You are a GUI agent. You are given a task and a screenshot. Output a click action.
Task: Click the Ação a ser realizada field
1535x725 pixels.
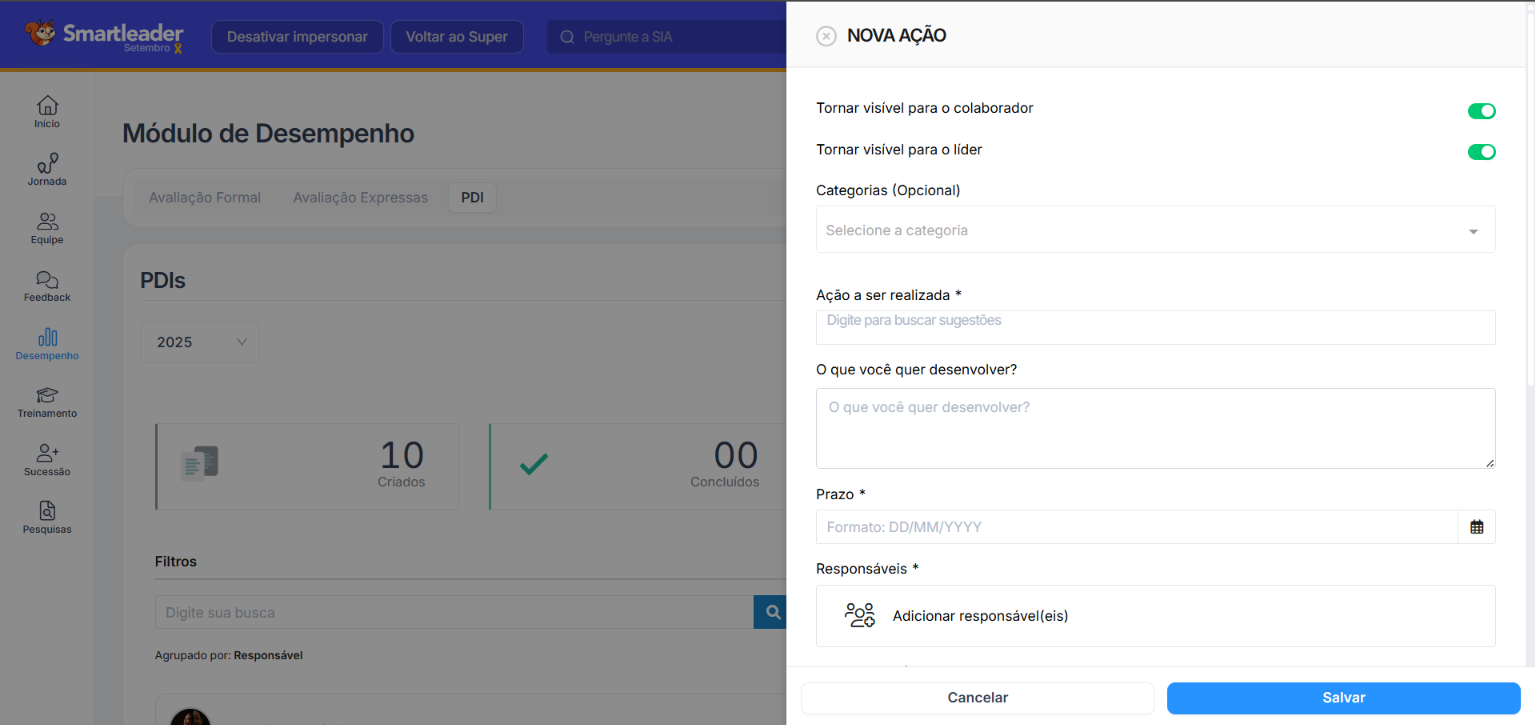pyautogui.click(x=1155, y=326)
